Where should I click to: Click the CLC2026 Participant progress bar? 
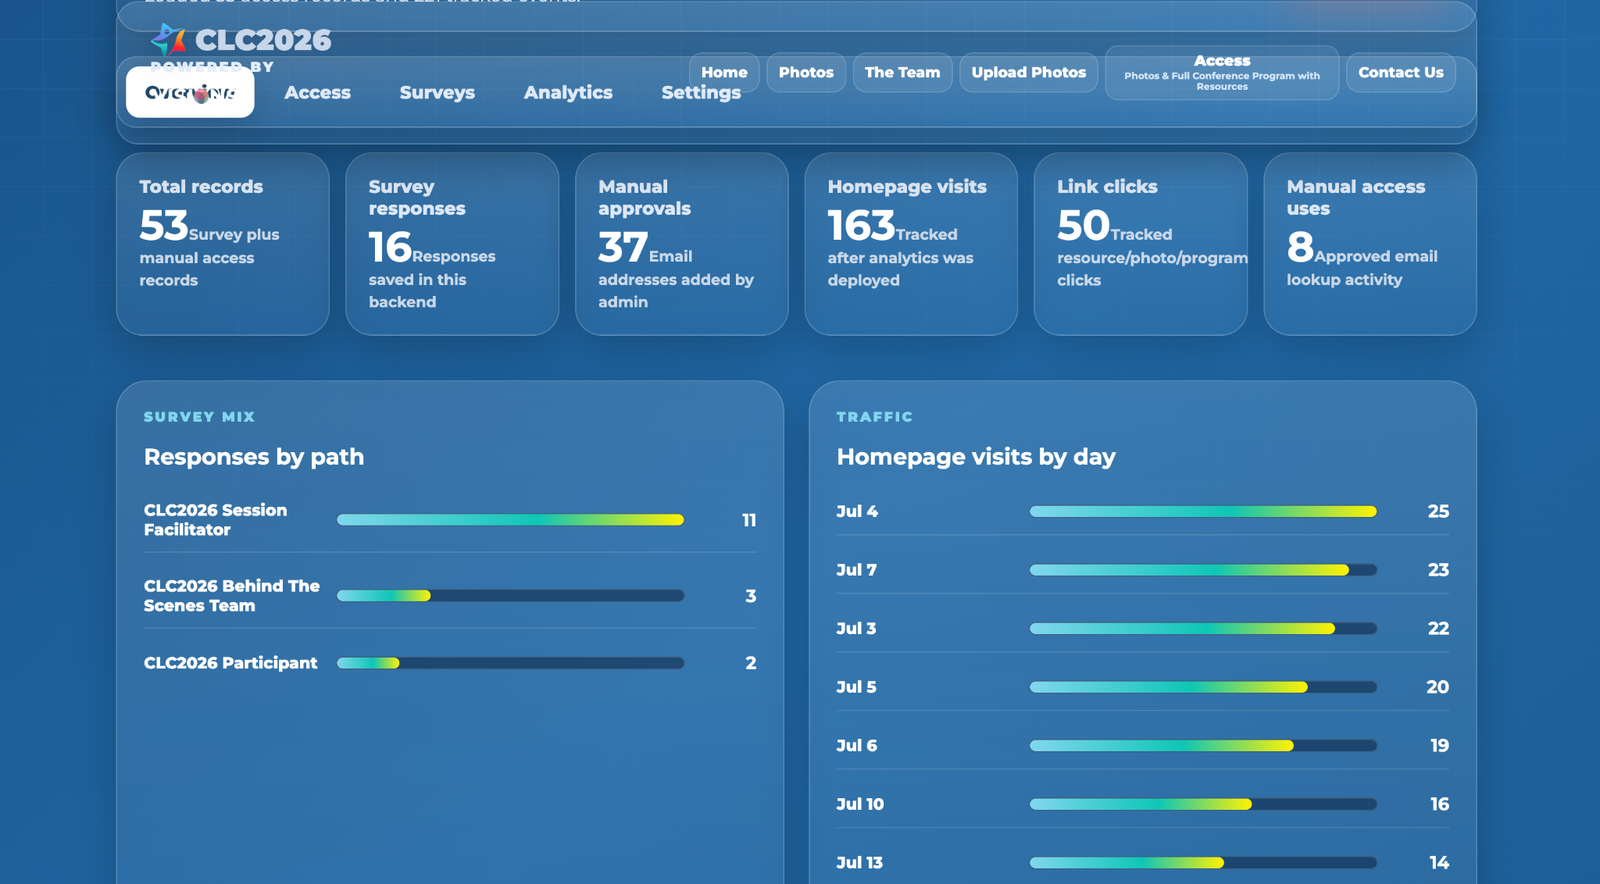coord(510,663)
